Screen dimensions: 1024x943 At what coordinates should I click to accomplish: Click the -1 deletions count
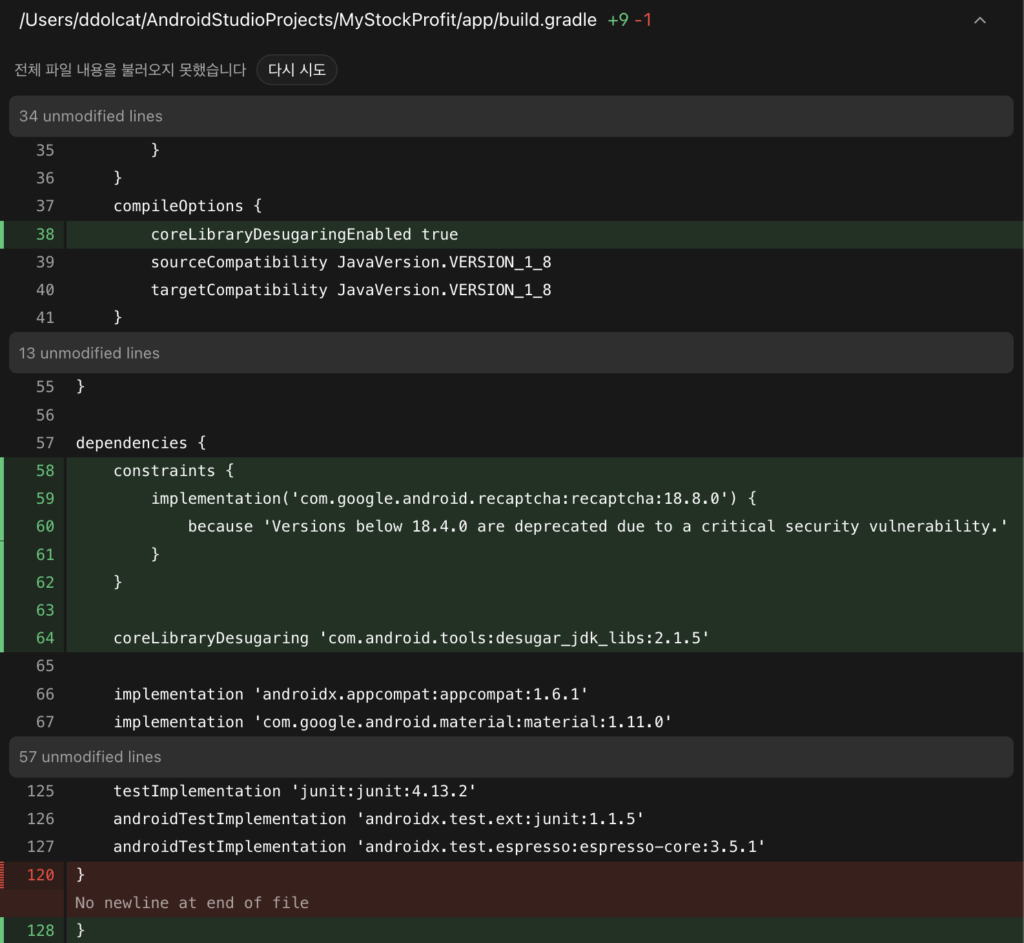click(x=643, y=20)
